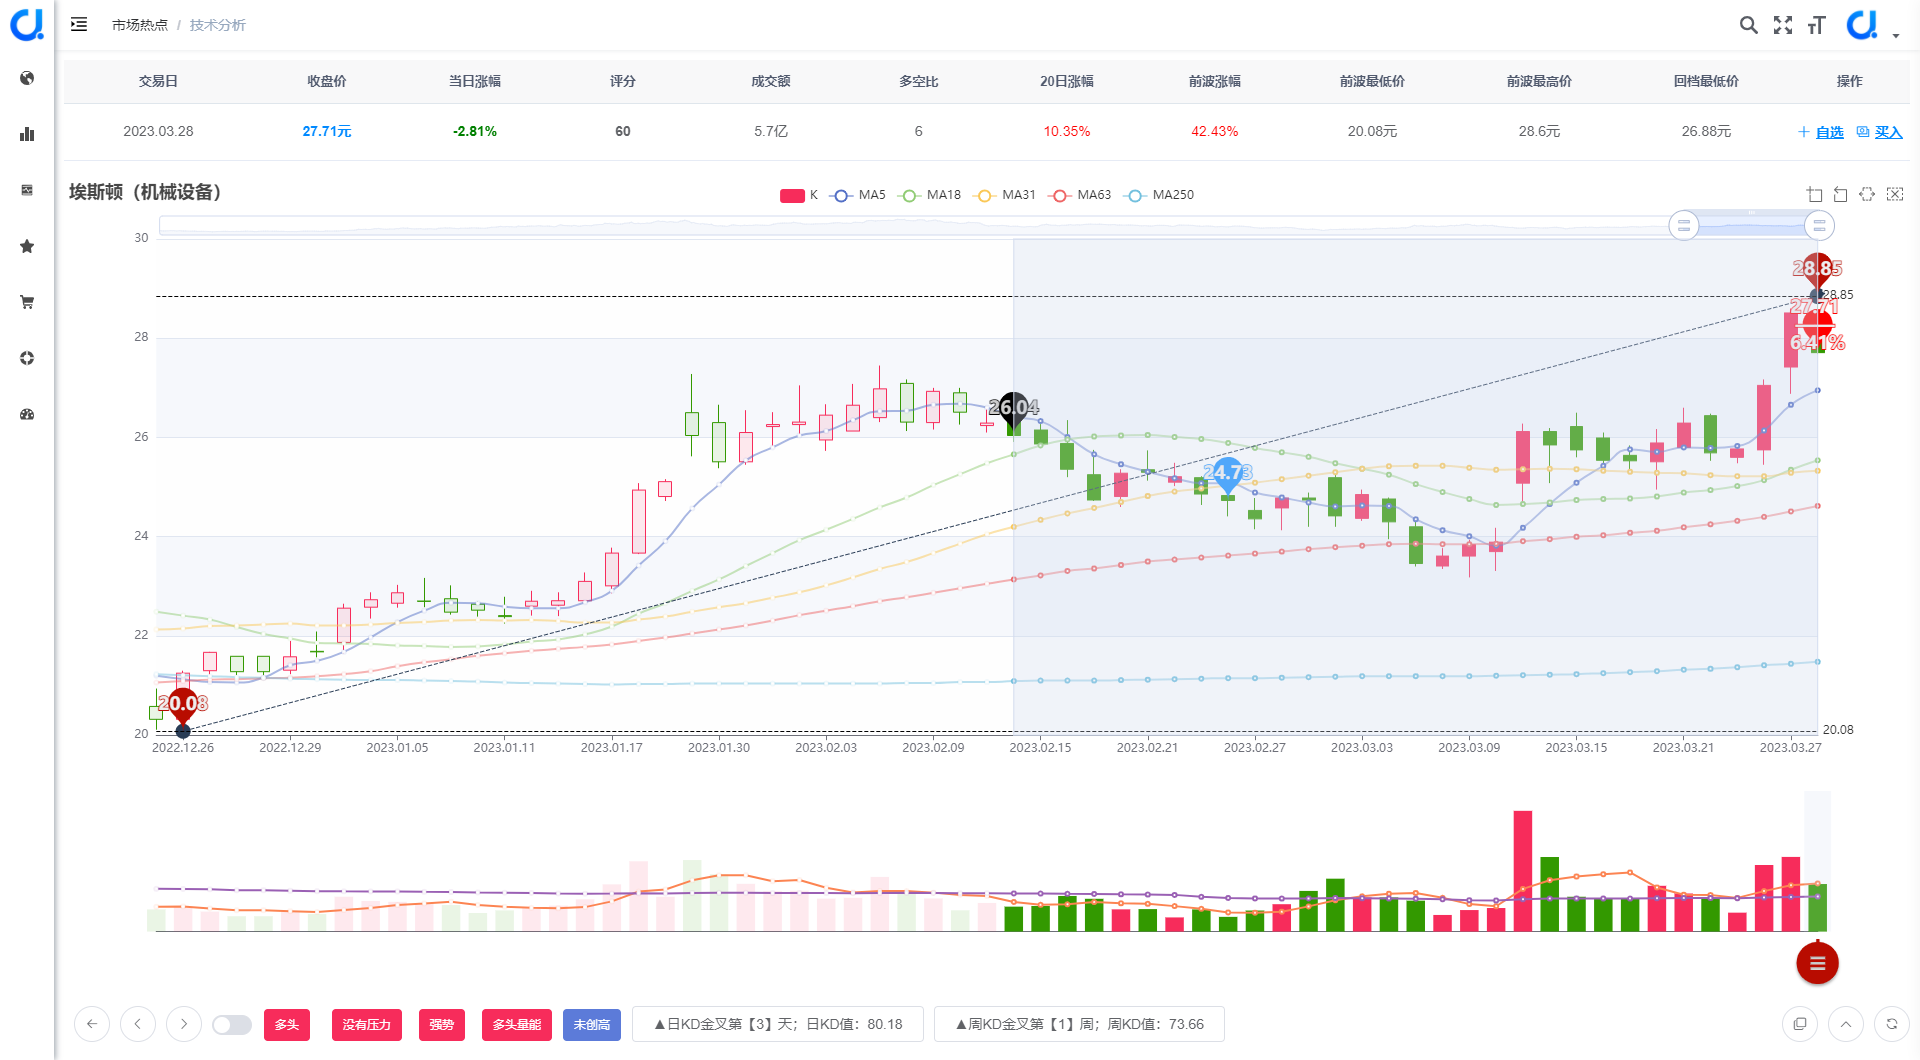Open the shopping cart sidebar icon
The width and height of the screenshot is (1920, 1060).
27,302
